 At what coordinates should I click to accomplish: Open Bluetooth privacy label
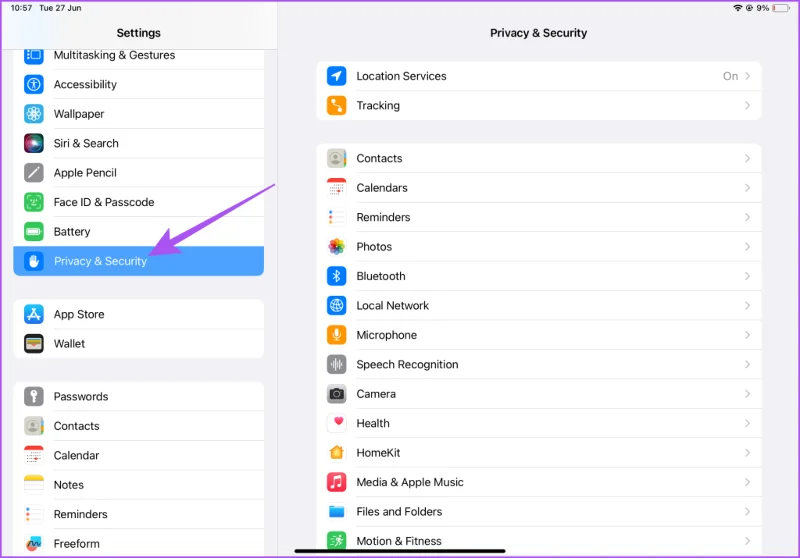pos(381,276)
